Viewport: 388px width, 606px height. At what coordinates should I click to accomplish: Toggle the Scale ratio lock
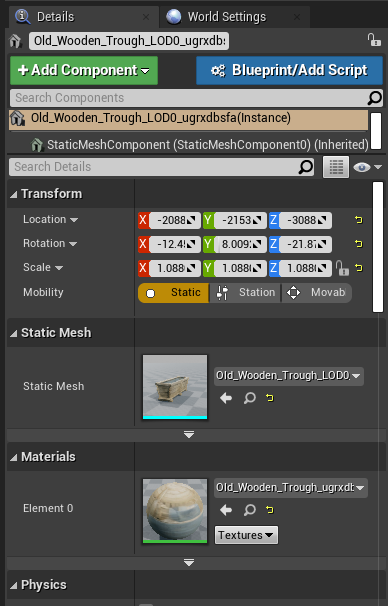point(342,268)
